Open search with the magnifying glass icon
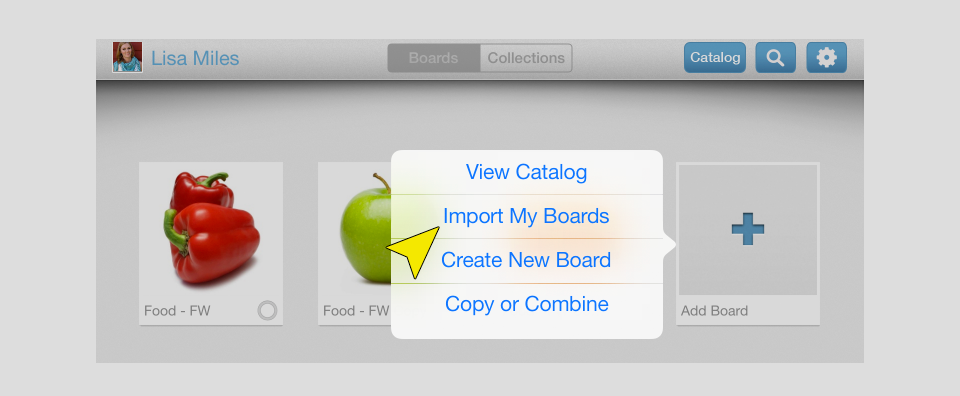 pyautogui.click(x=775, y=58)
